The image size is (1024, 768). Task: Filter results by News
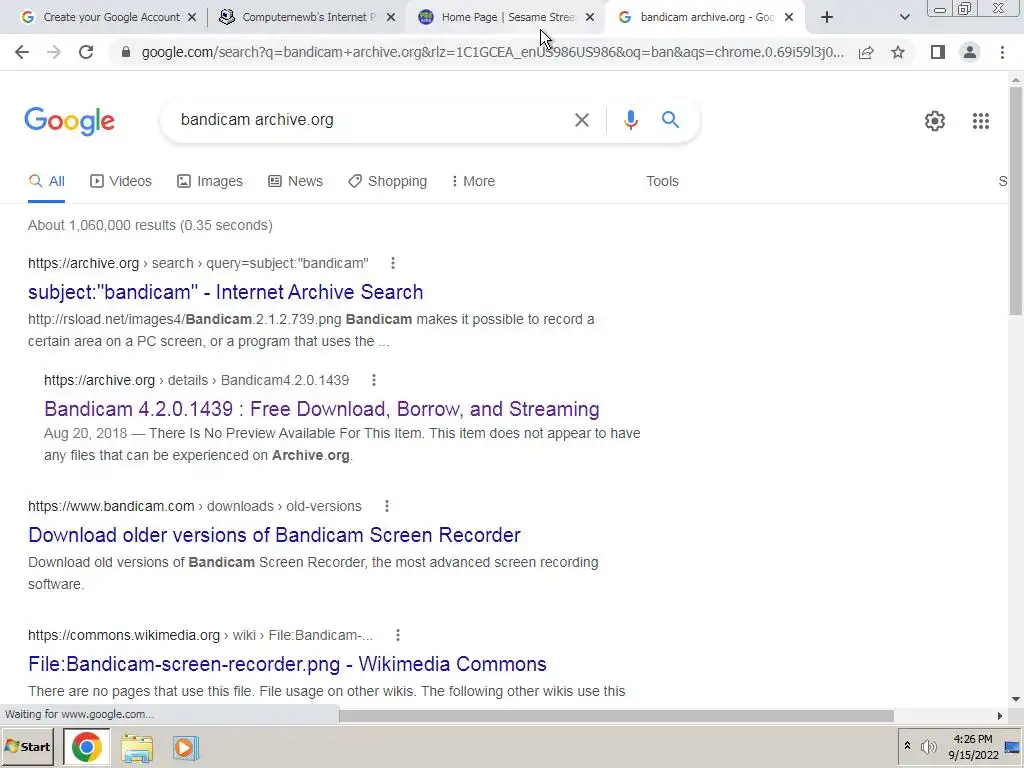(295, 181)
